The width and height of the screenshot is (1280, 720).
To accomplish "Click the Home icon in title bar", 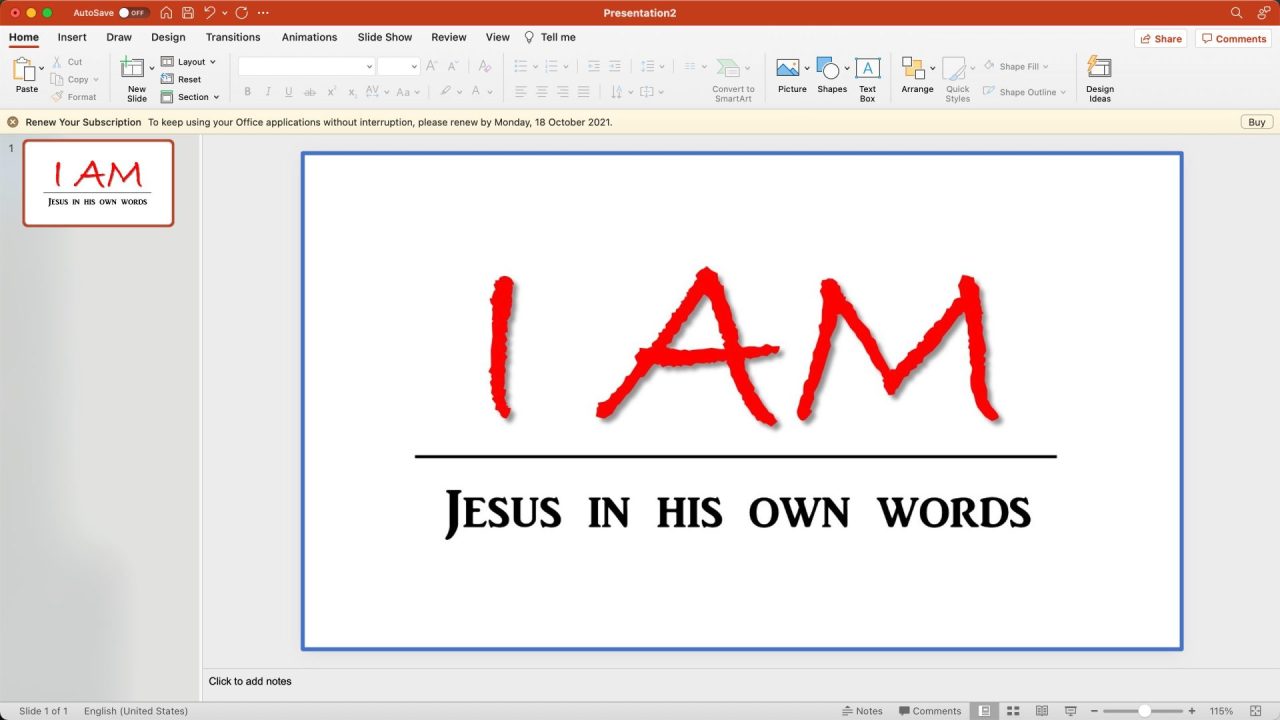I will [166, 13].
